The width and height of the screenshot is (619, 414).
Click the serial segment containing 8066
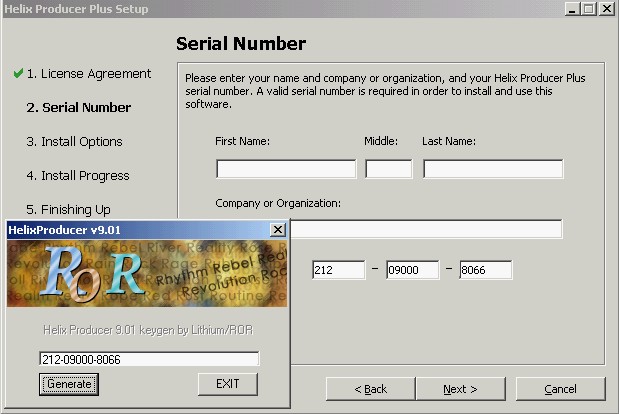point(486,270)
